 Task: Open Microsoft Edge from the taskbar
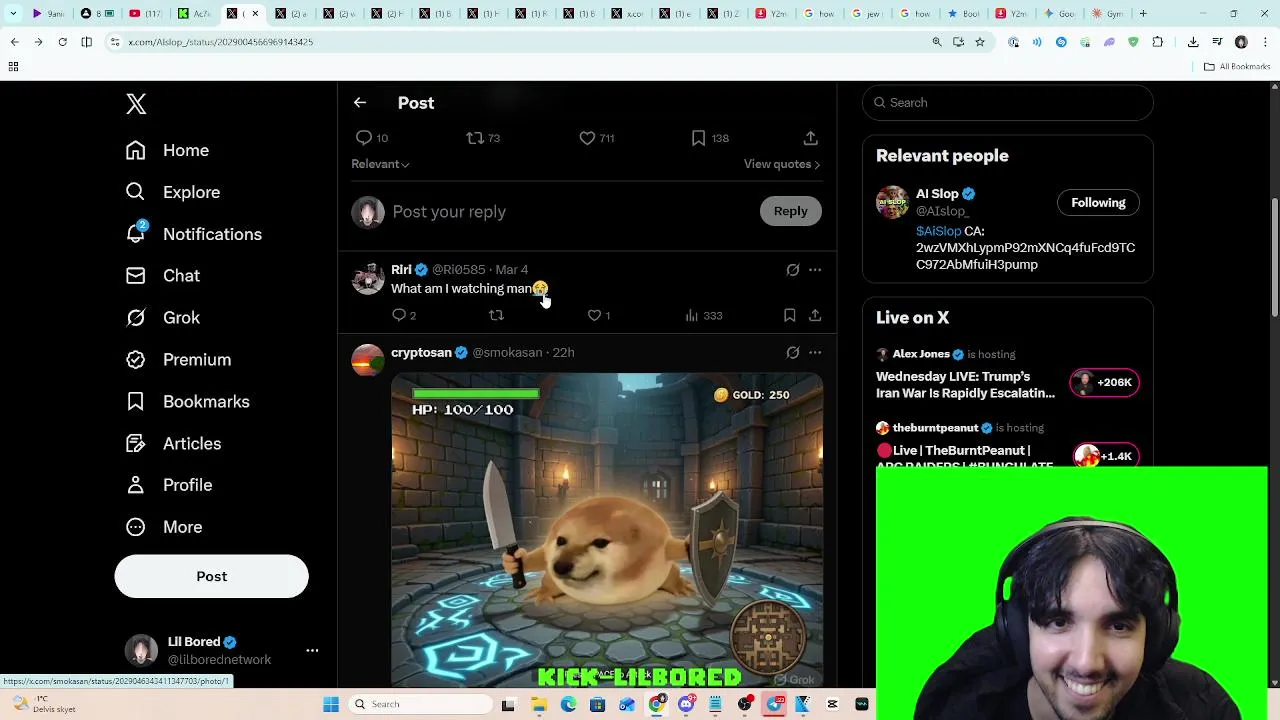[x=568, y=704]
